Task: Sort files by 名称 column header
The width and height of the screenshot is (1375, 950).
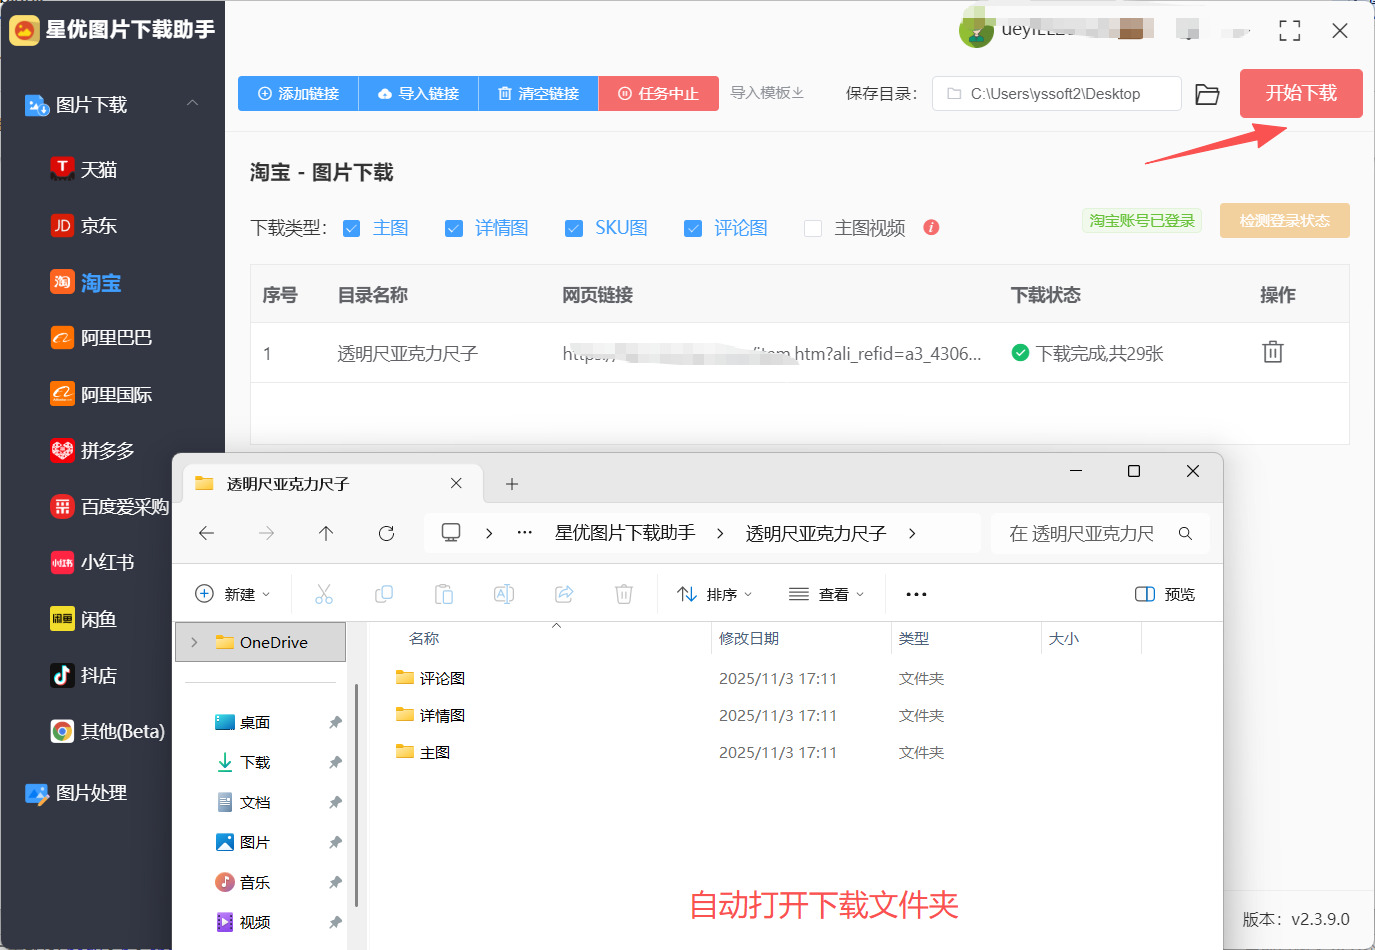Action: pyautogui.click(x=424, y=638)
